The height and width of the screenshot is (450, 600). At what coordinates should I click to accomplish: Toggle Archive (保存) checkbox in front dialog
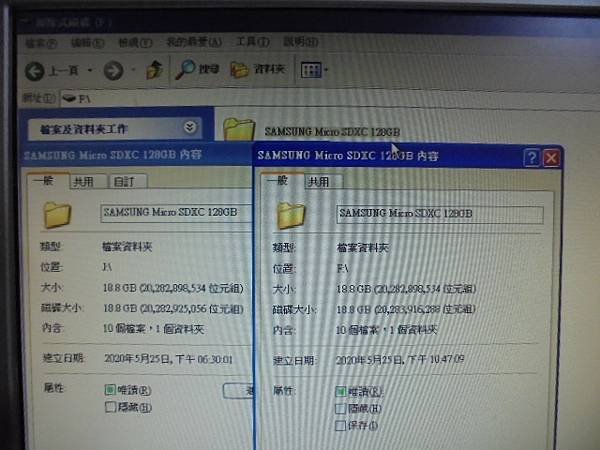pos(340,425)
